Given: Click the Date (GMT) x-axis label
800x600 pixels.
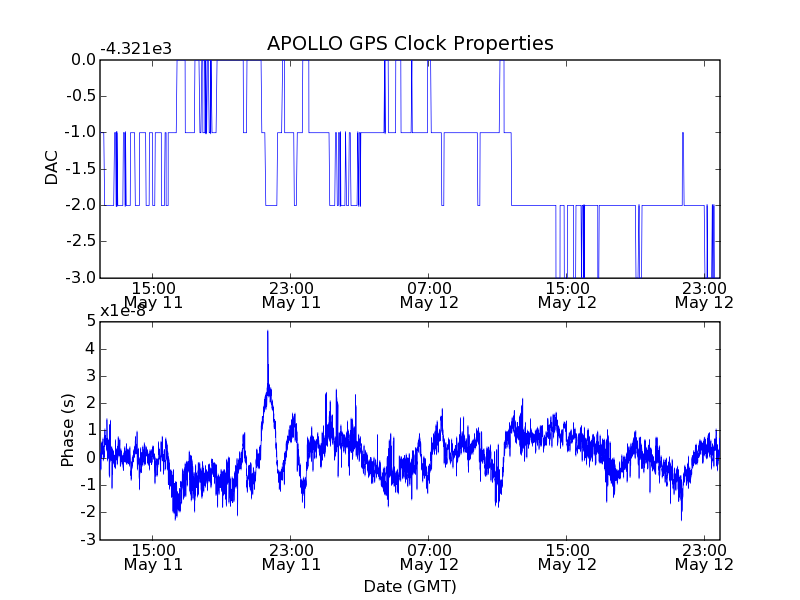Looking at the screenshot, I should click(x=410, y=586).
